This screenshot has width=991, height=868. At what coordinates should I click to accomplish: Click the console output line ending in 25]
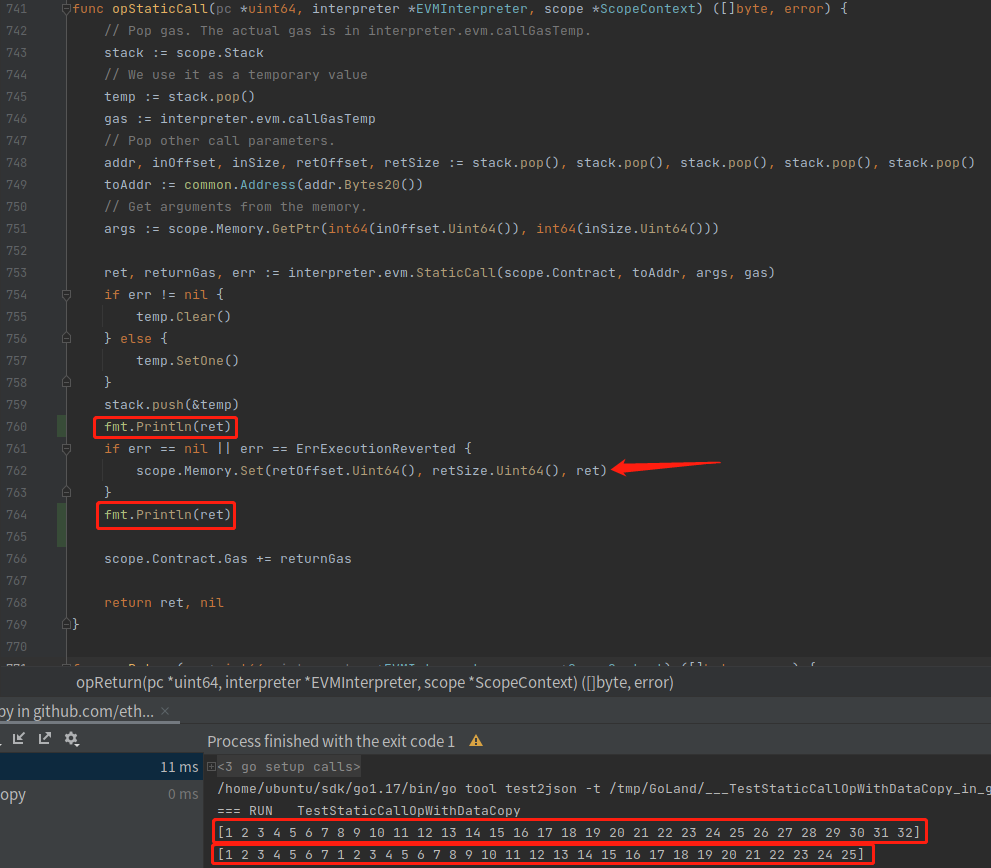pyautogui.click(x=541, y=855)
